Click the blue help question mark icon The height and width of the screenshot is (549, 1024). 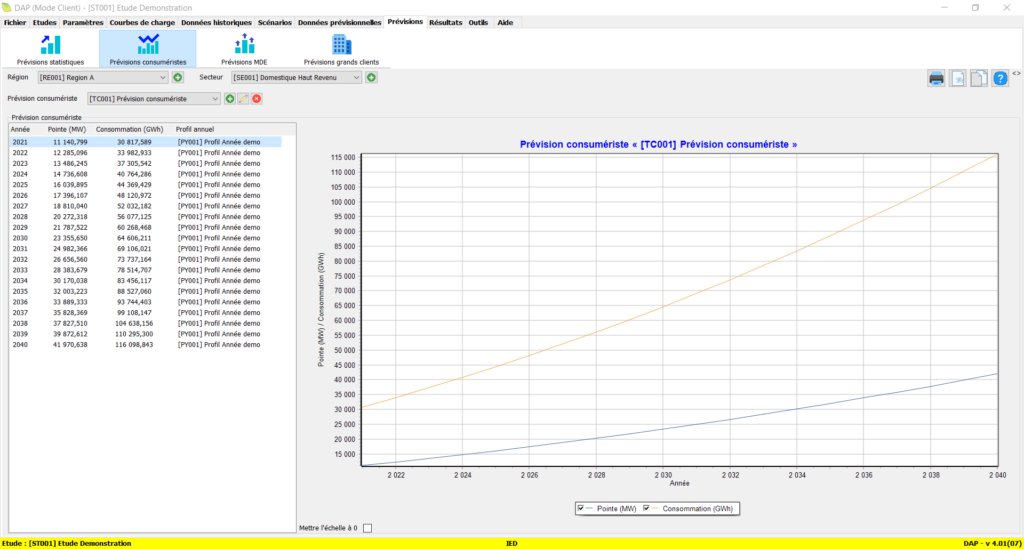tap(999, 78)
